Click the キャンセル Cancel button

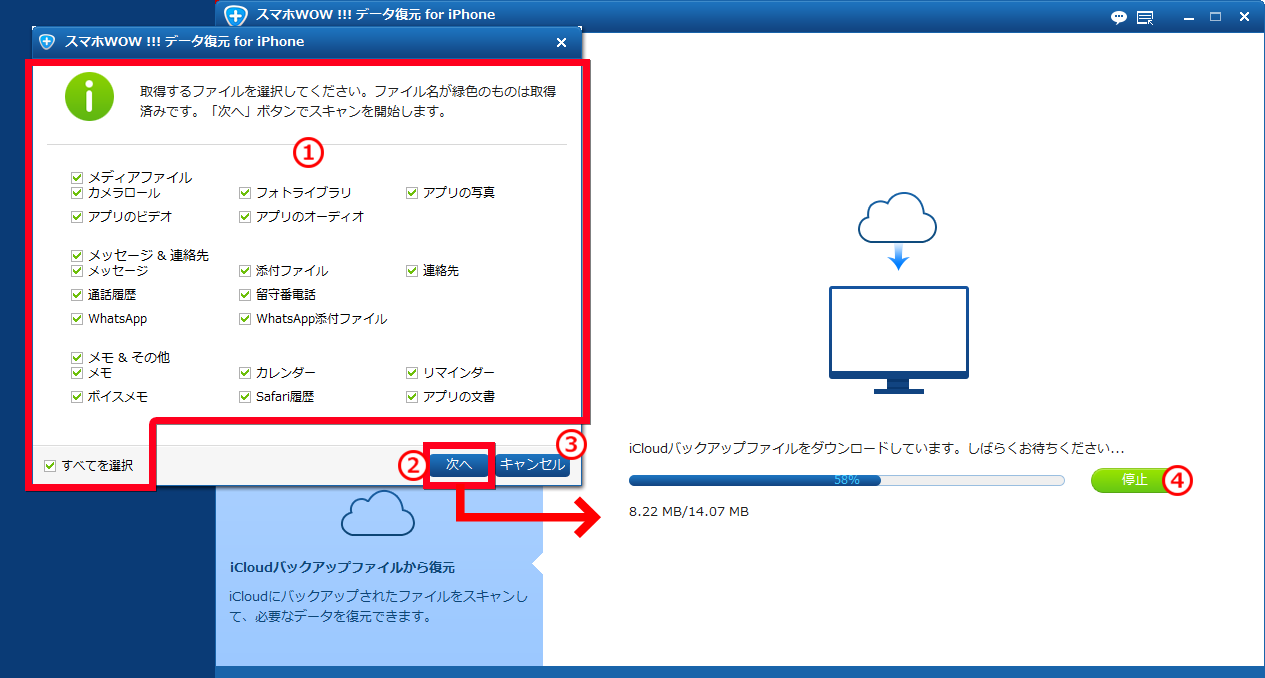coord(532,464)
